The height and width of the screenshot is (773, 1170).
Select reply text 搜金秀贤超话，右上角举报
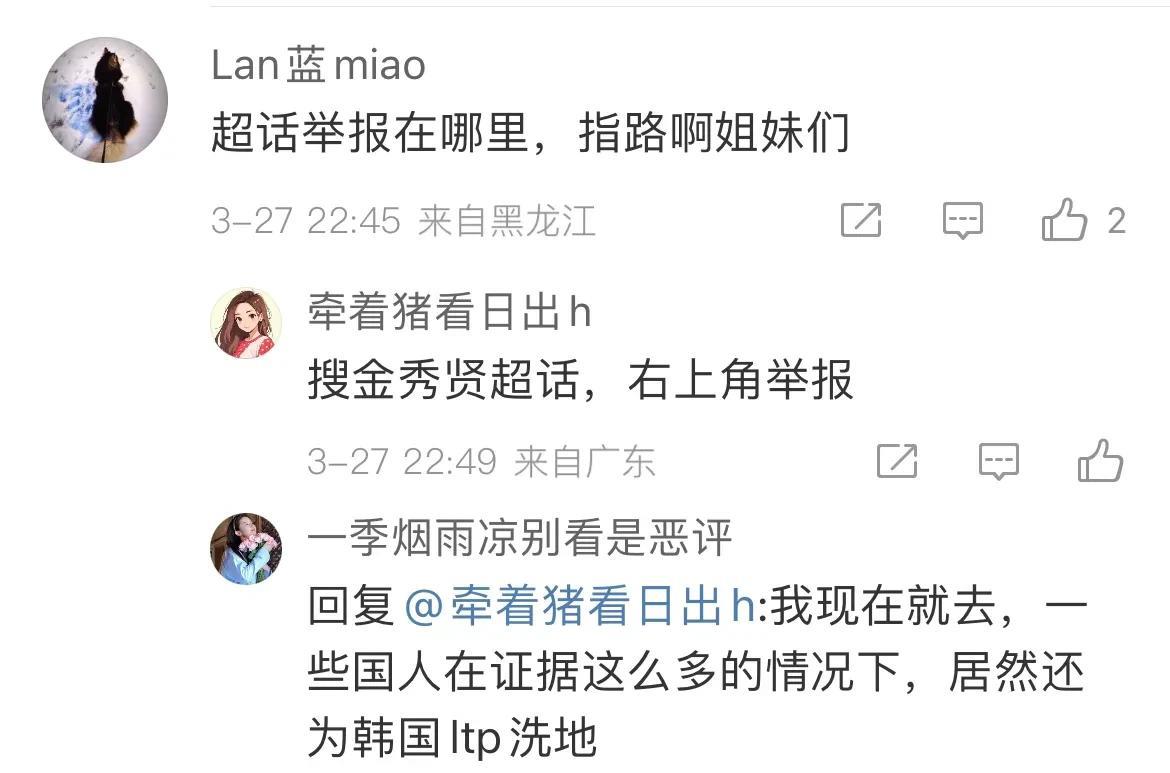(580, 380)
